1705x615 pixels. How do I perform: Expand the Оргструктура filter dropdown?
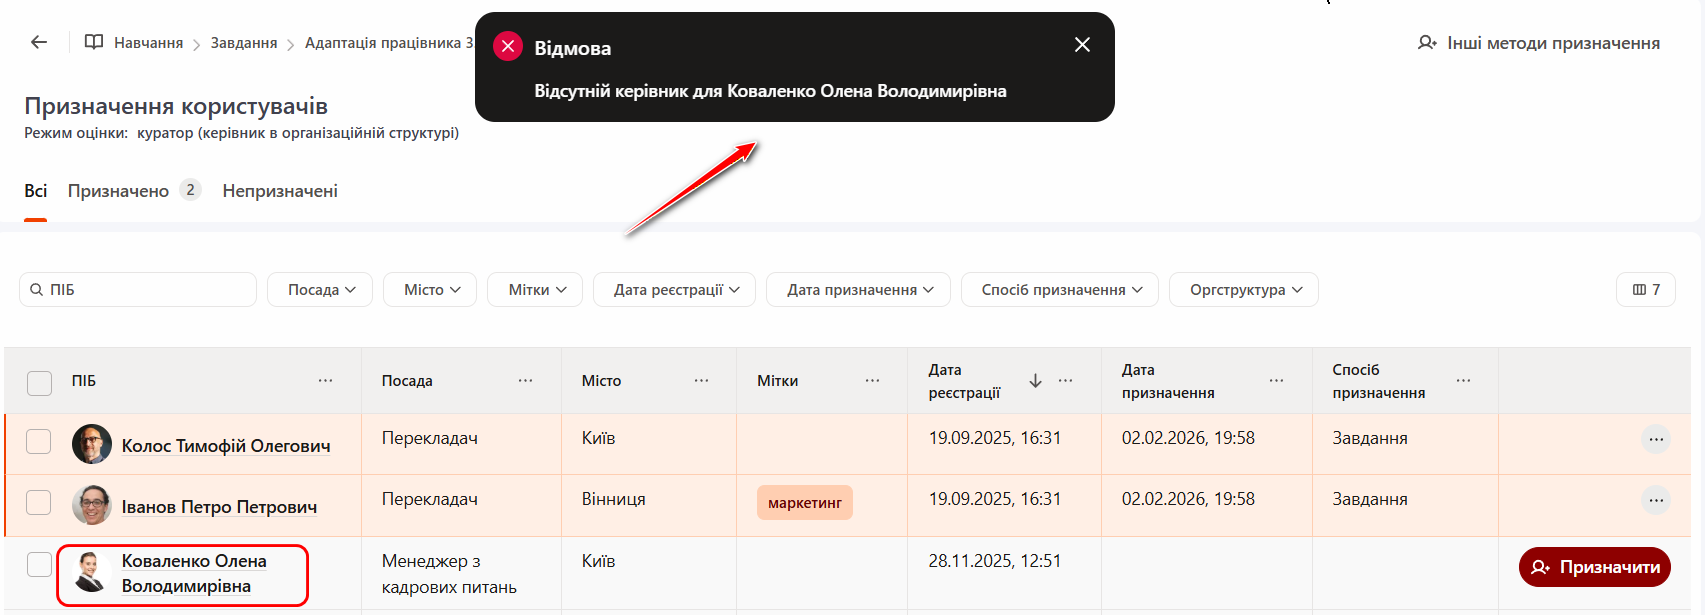click(1243, 290)
